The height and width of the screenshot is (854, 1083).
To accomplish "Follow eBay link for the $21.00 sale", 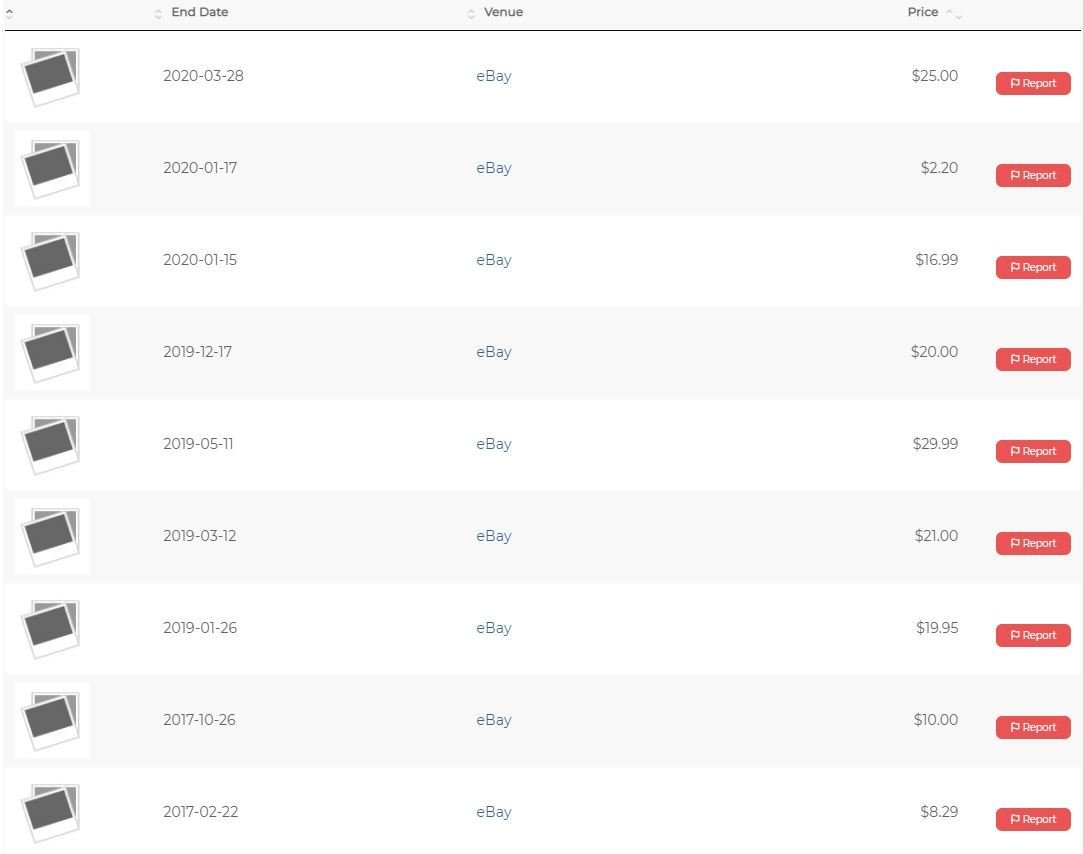I will pyautogui.click(x=493, y=536).
